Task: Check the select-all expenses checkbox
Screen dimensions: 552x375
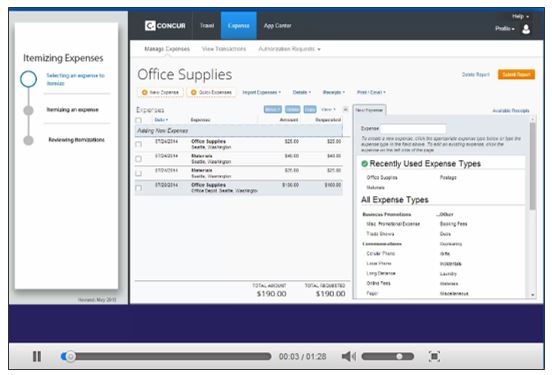Action: pyautogui.click(x=139, y=120)
